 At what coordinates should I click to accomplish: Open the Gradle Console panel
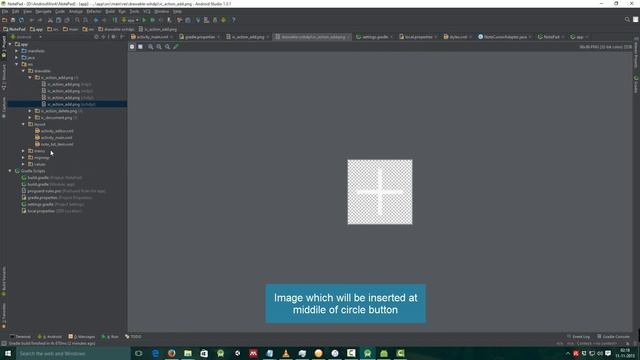pyautogui.click(x=613, y=337)
